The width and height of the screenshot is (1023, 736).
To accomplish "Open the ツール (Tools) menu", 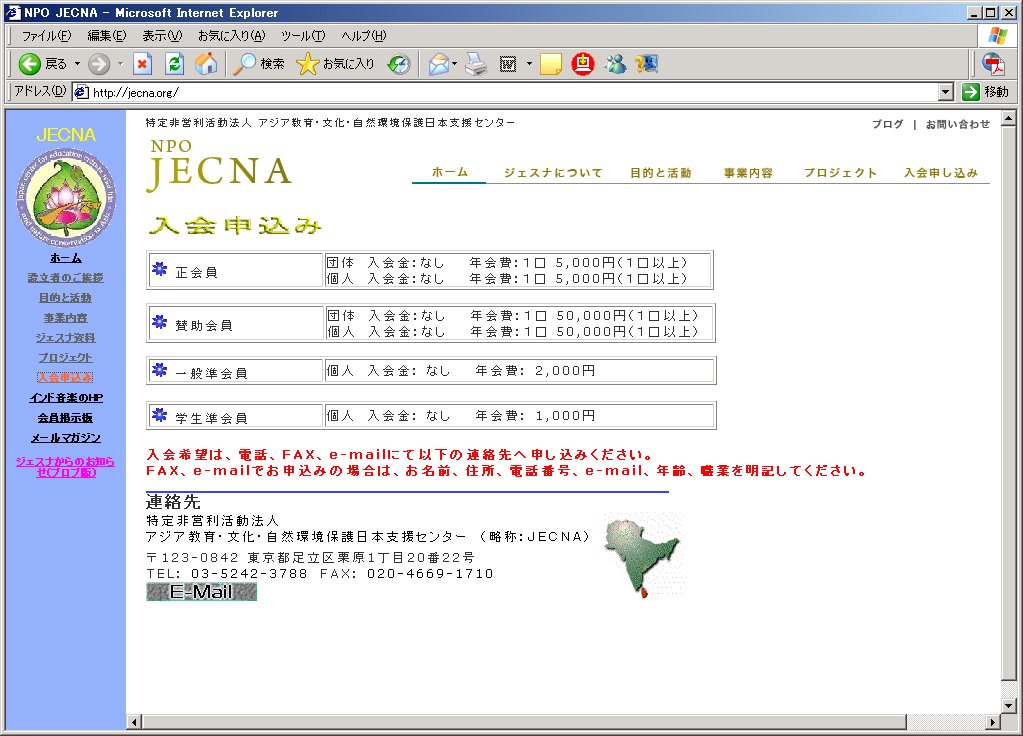I will coord(303,36).
